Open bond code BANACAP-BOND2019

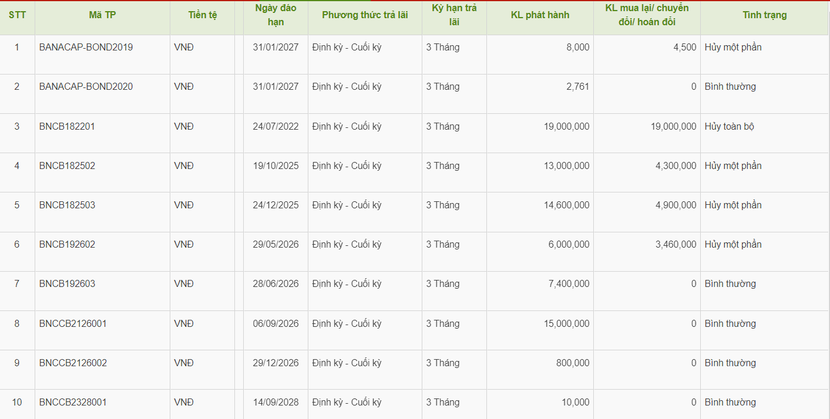pos(86,47)
